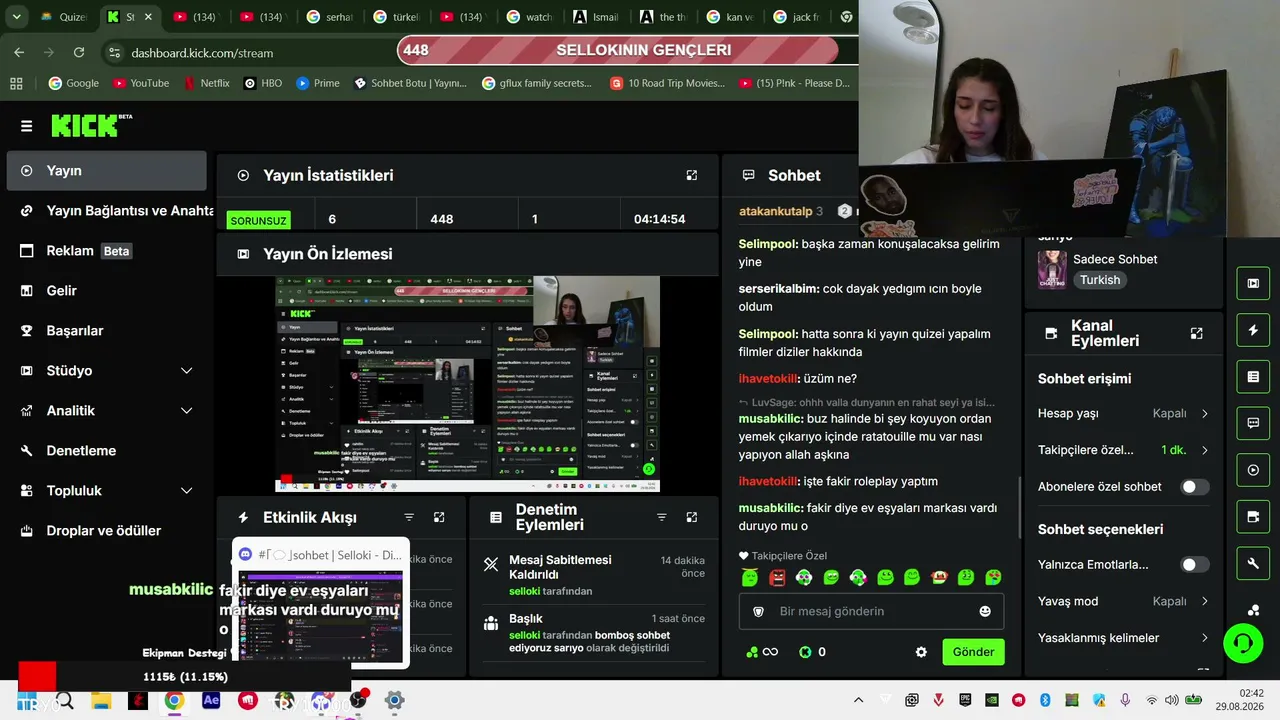Open the chat bubble icon in right rail
Viewport: 1280px width, 720px height.
[1253, 423]
